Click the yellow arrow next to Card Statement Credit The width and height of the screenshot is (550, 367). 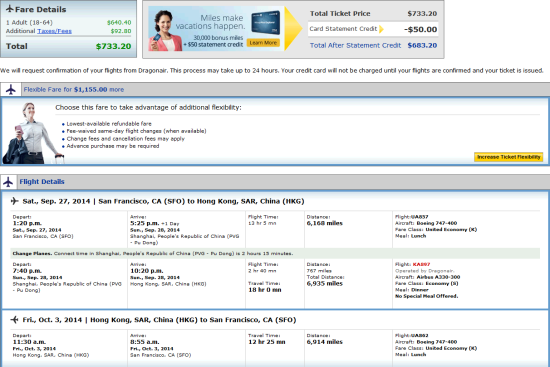pos(381,29)
